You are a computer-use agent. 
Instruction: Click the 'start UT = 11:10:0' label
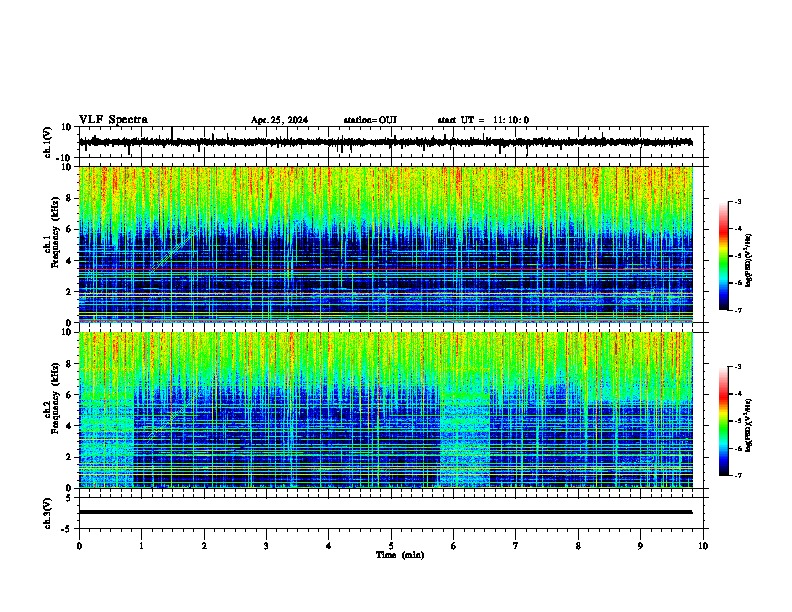click(x=483, y=120)
